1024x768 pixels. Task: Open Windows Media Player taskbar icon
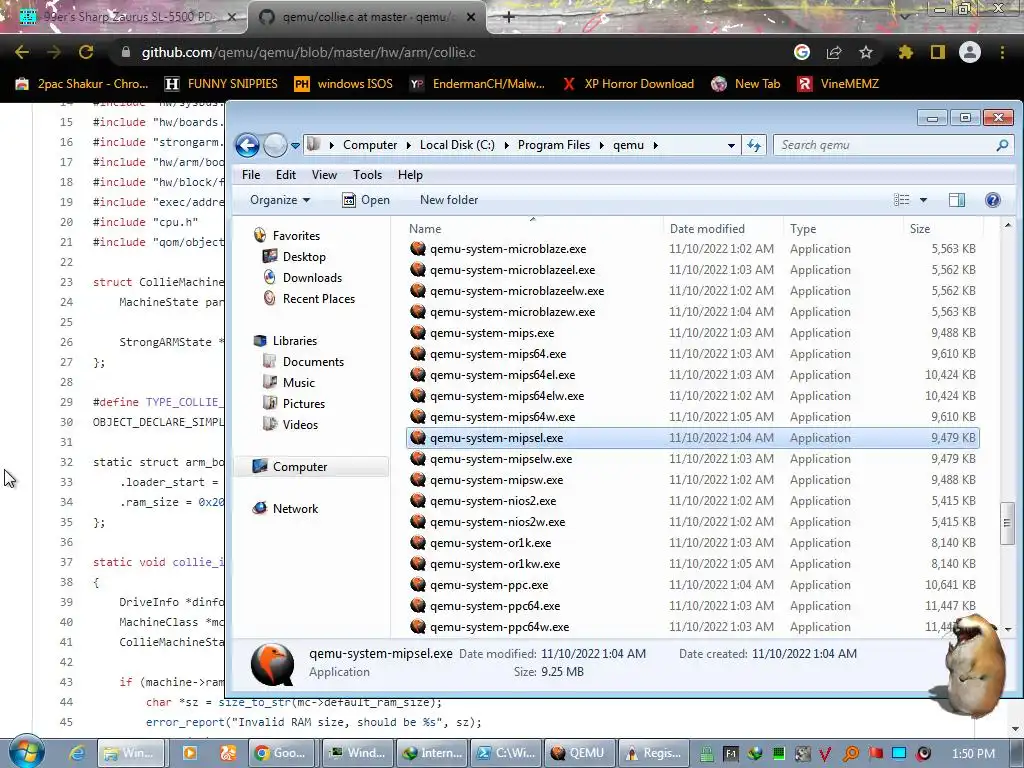189,753
